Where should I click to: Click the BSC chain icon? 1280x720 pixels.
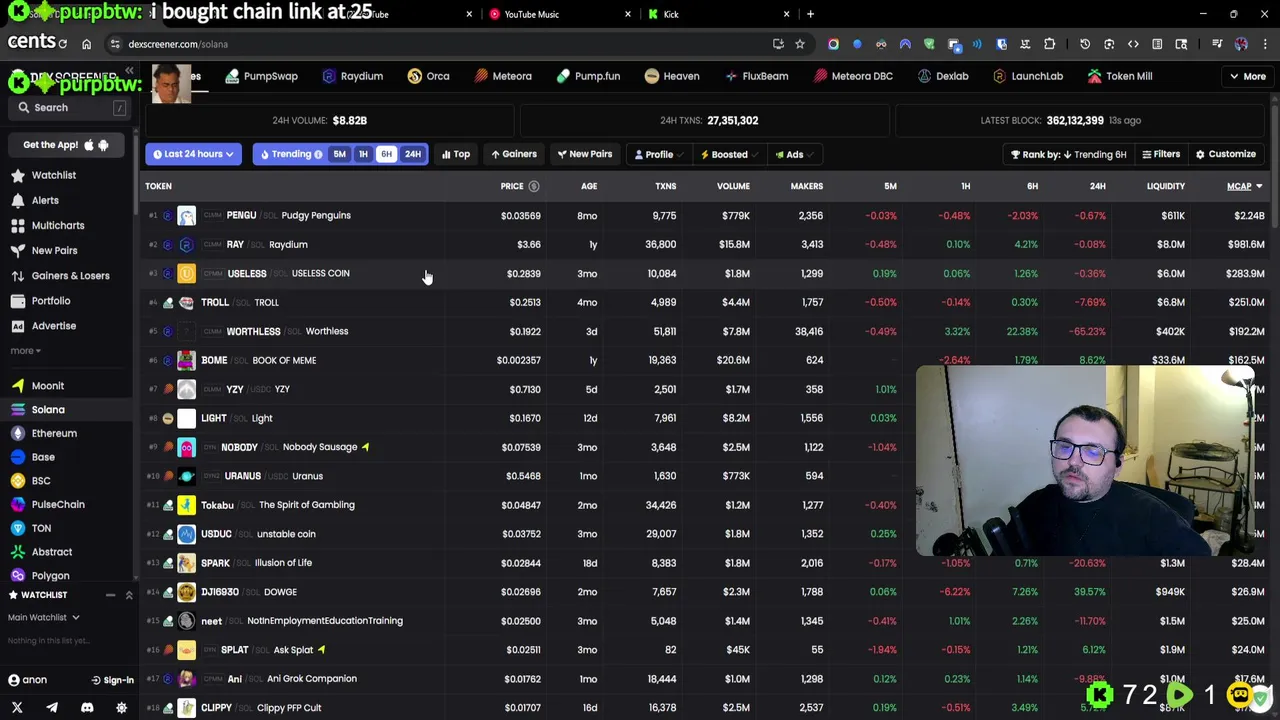(x=18, y=481)
